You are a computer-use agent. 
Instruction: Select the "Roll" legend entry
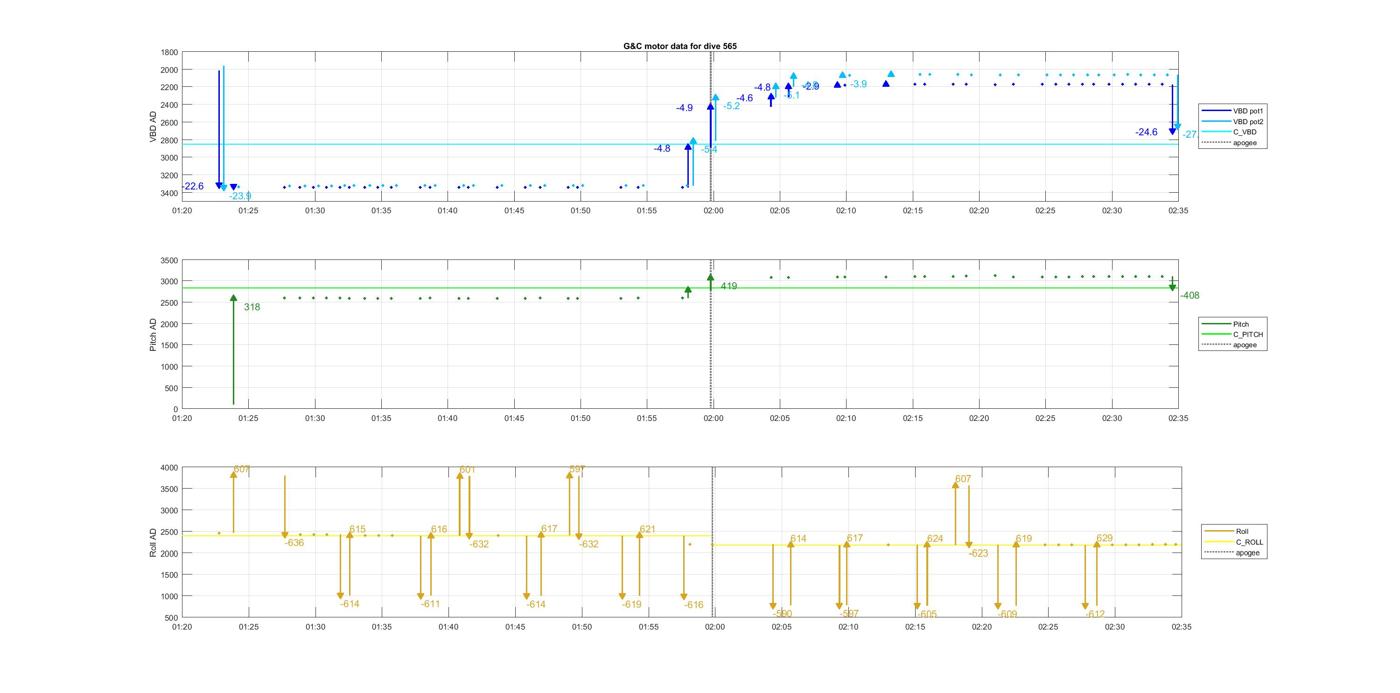[x=1235, y=531]
